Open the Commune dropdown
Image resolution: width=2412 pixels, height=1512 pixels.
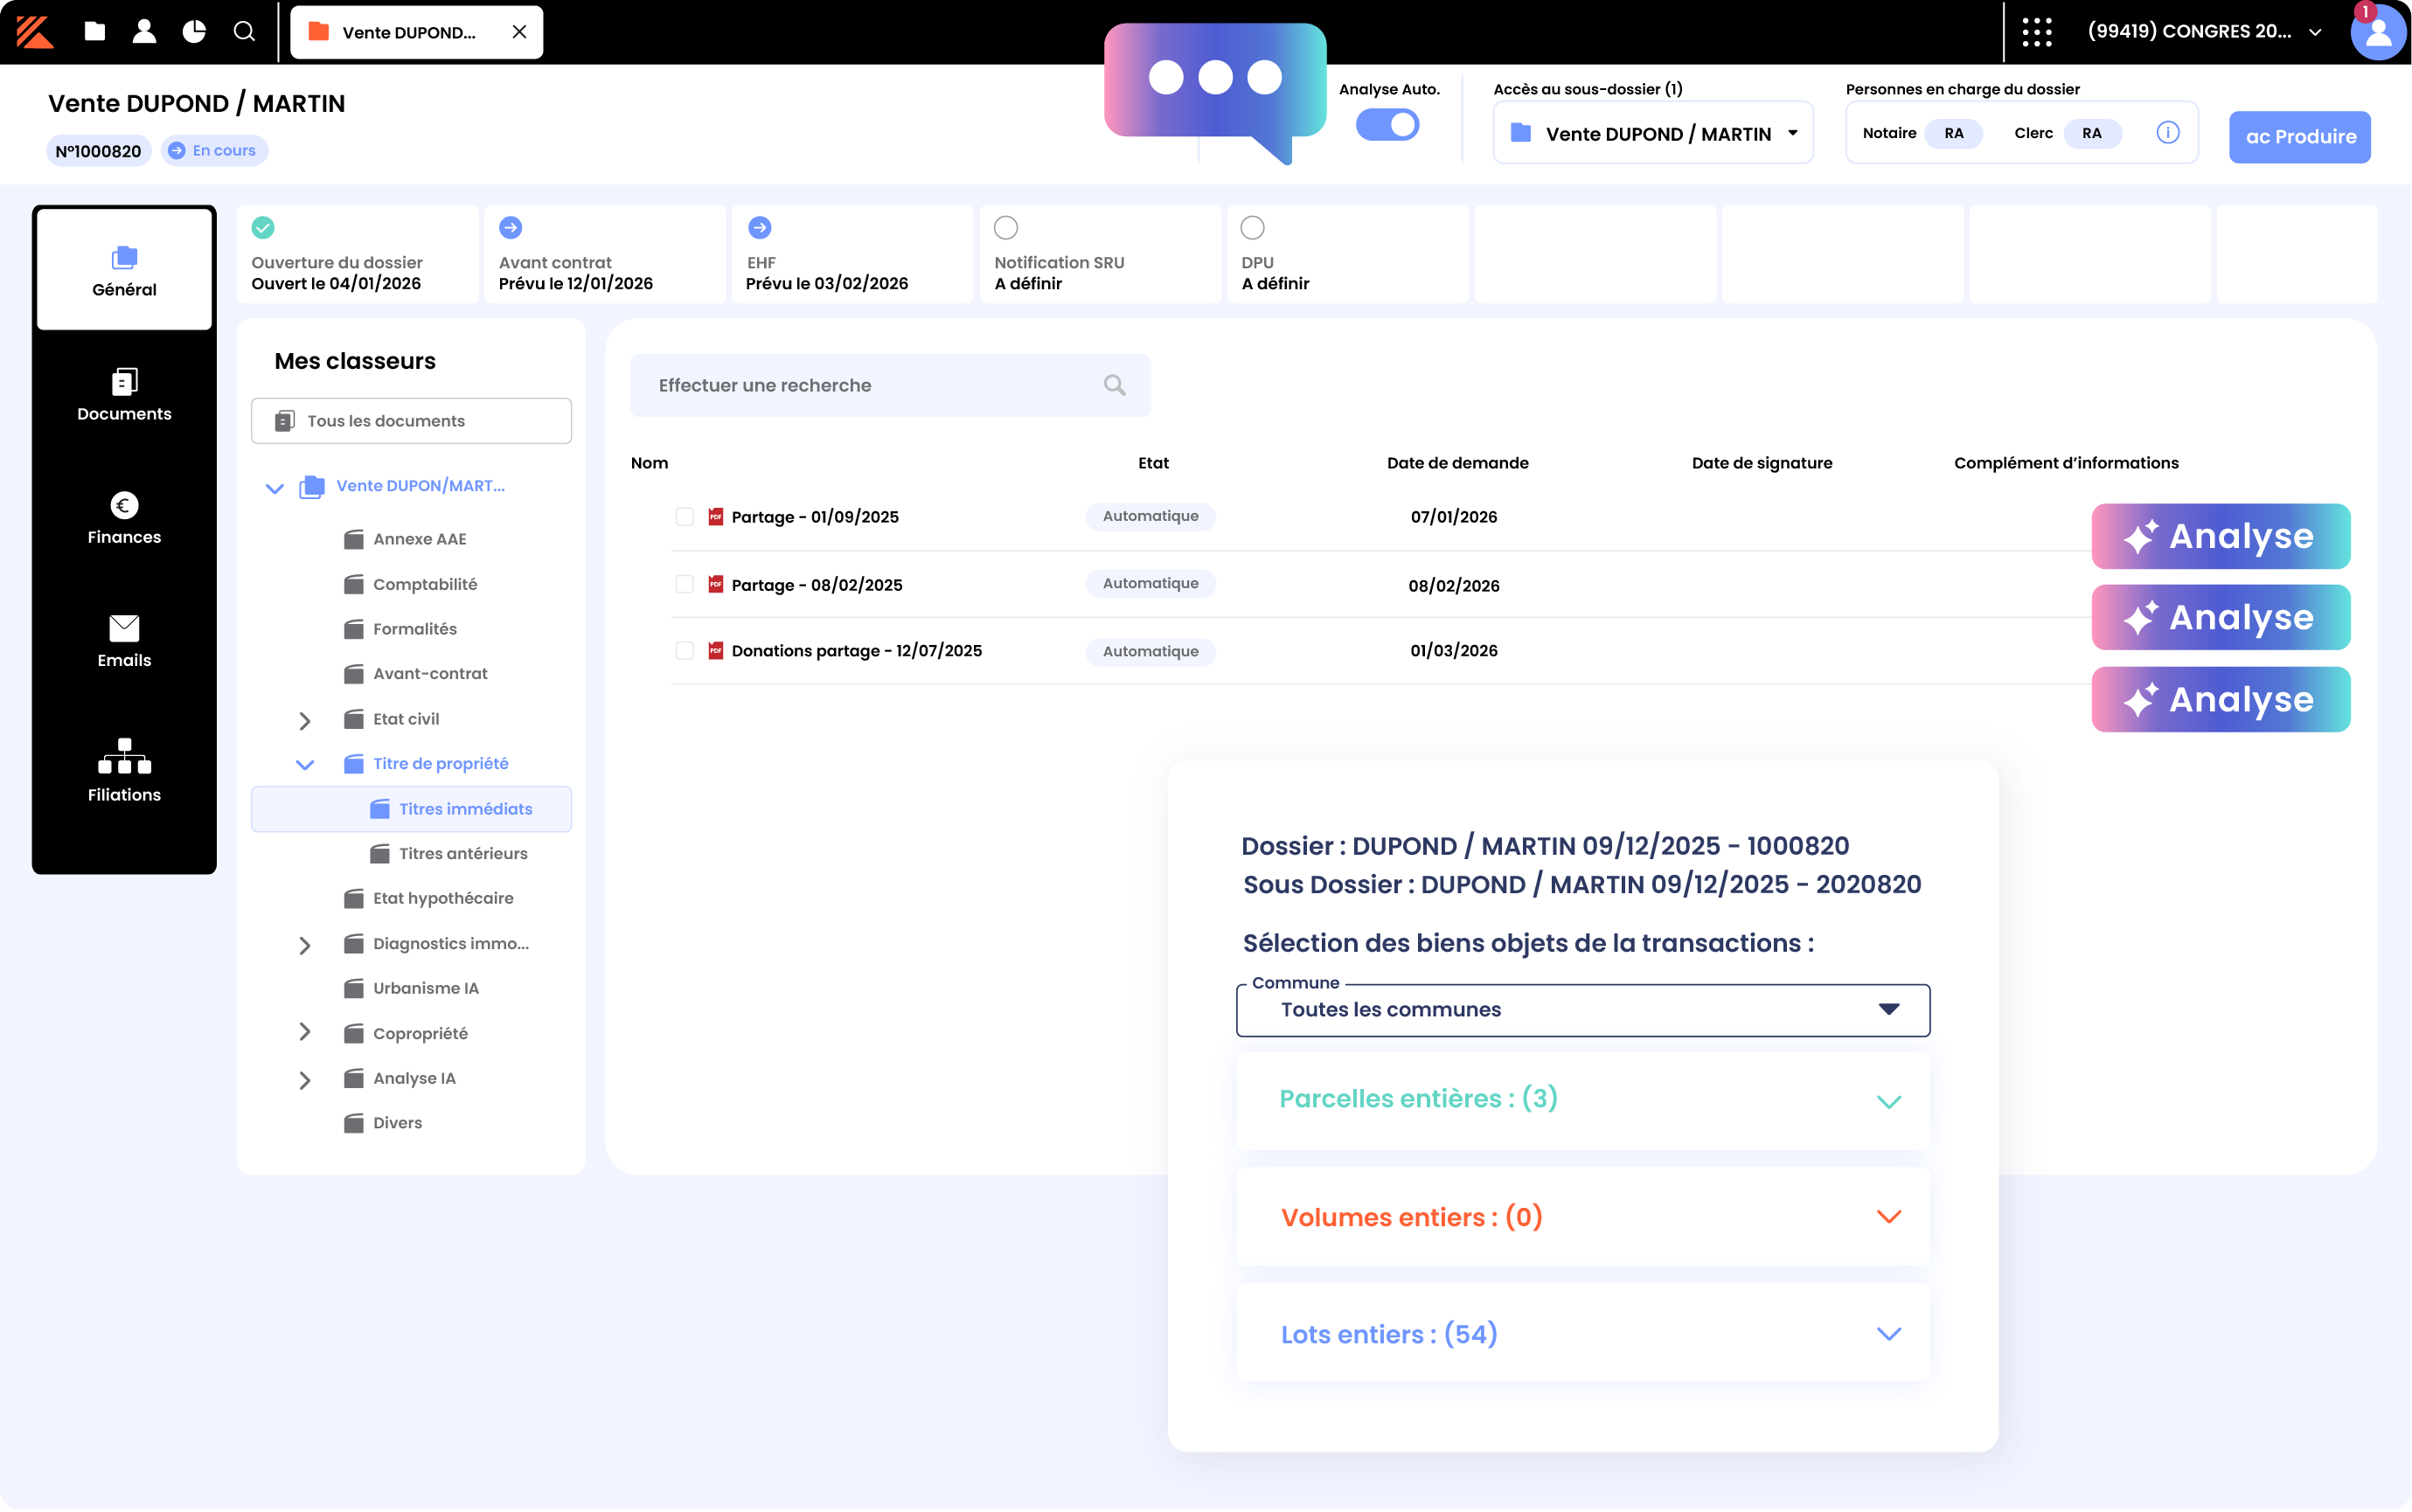coord(1582,1010)
